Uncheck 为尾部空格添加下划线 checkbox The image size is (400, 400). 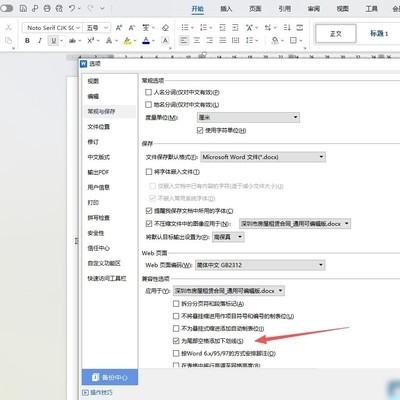coord(176,341)
